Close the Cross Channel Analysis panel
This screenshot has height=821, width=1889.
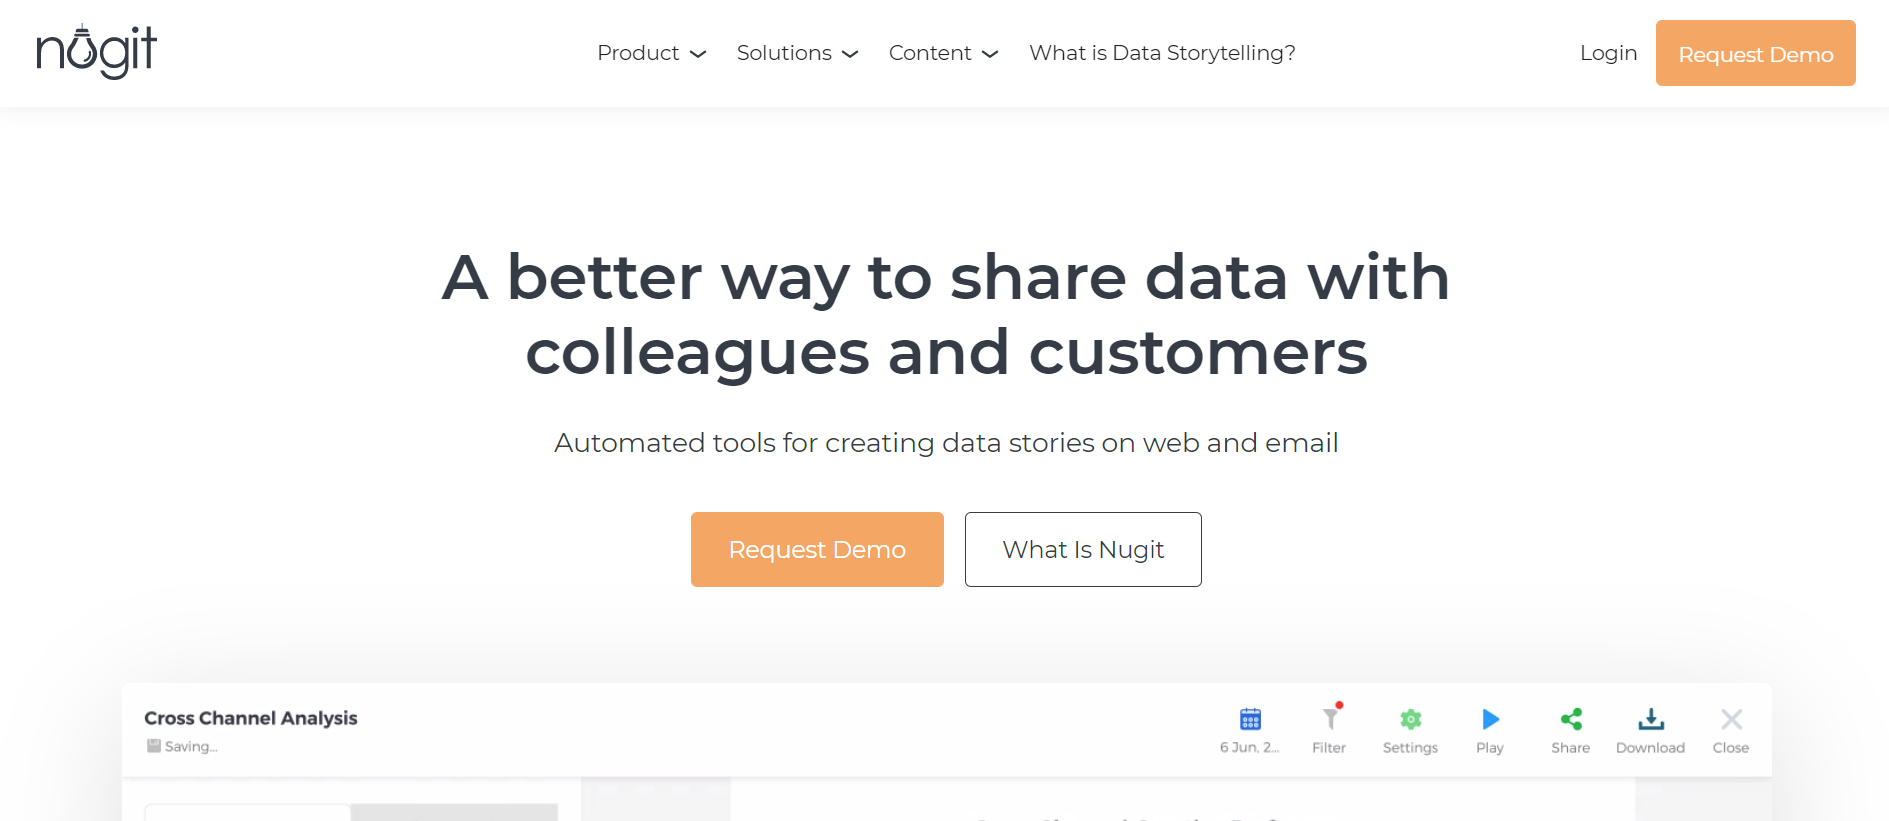coord(1731,719)
